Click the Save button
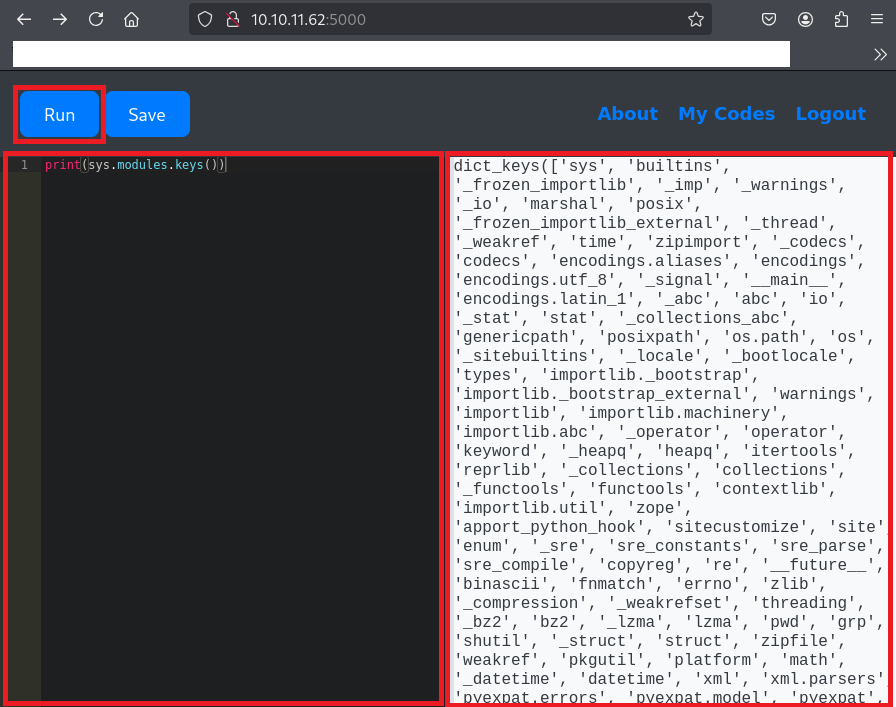The image size is (896, 707). pyautogui.click(x=147, y=114)
